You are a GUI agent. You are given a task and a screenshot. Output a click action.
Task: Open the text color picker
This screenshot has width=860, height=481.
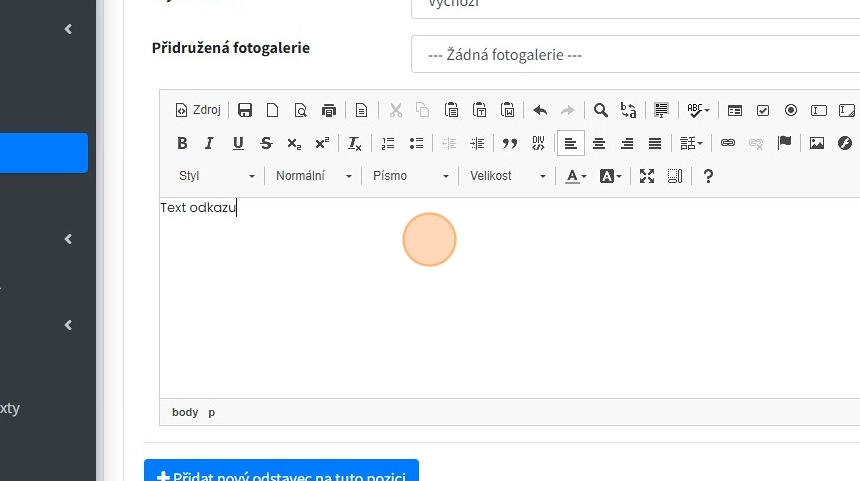[577, 176]
